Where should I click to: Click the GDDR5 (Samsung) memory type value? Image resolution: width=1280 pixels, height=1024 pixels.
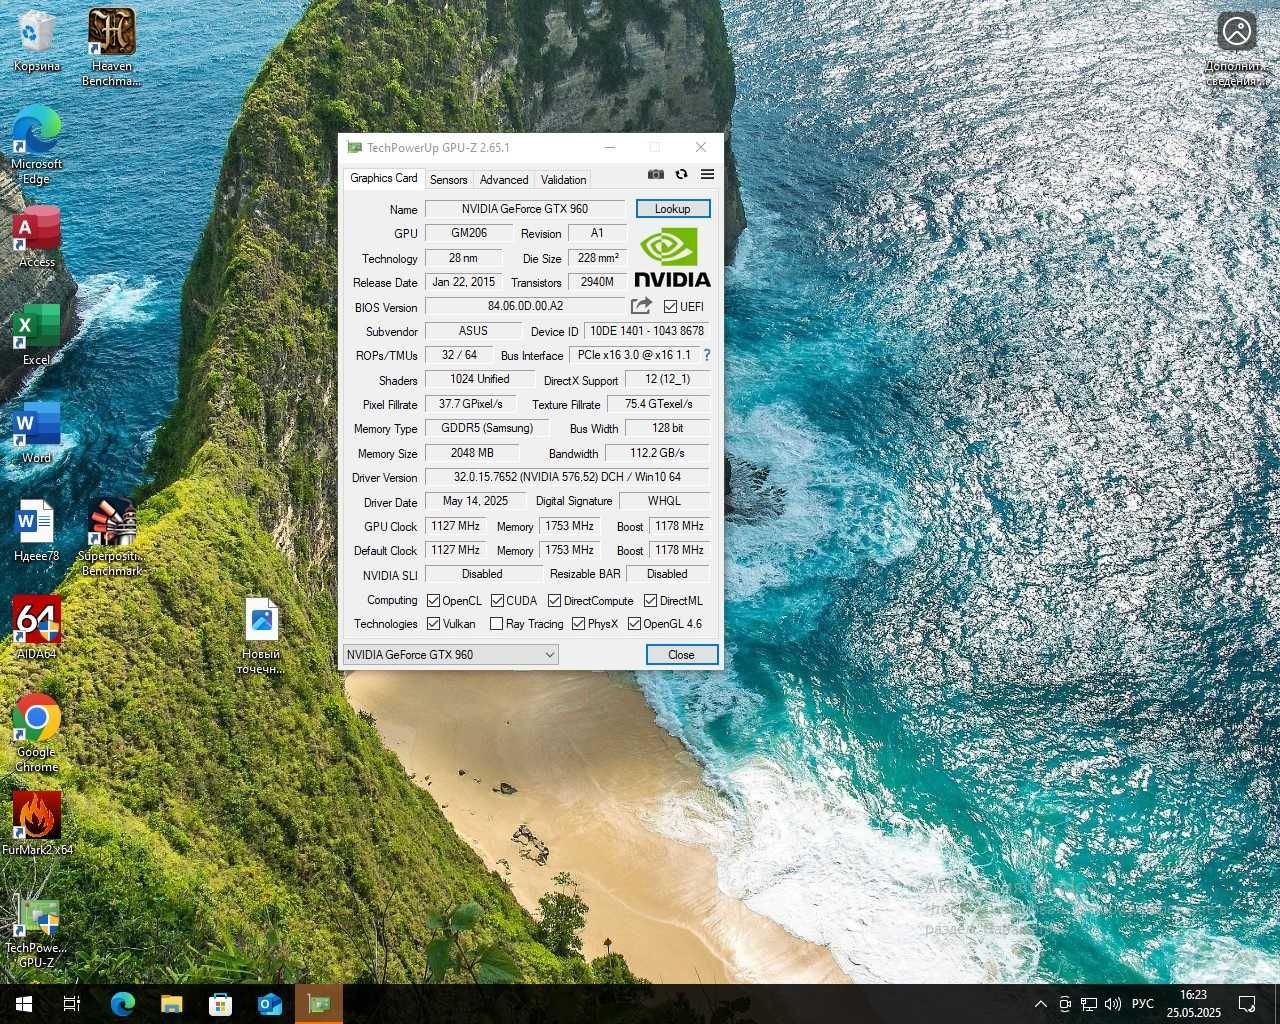point(487,428)
